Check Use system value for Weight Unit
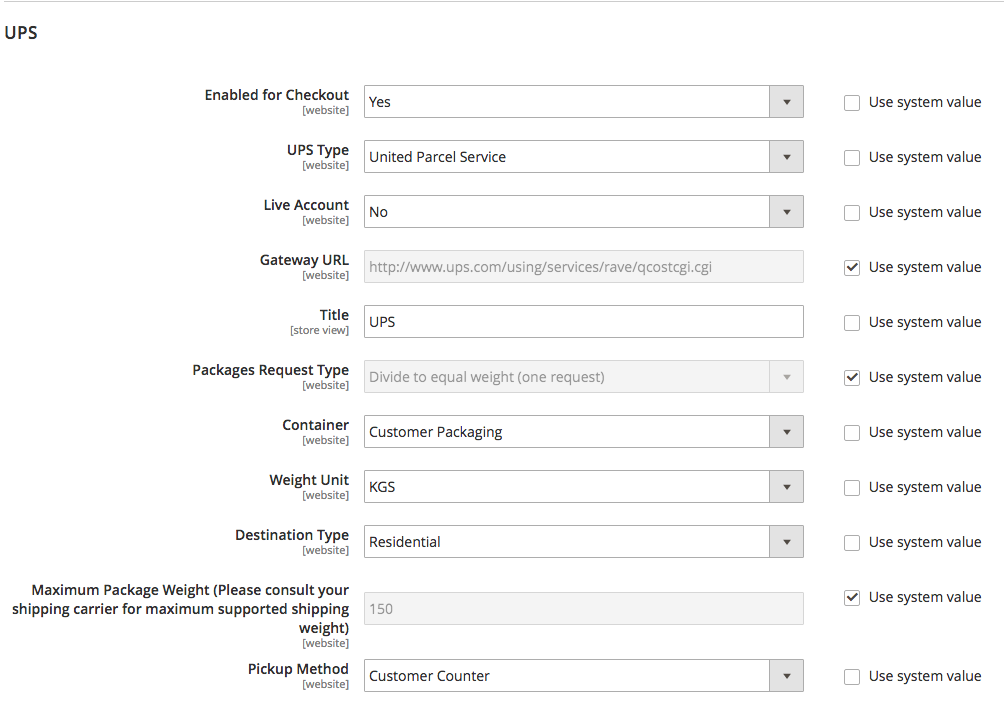Viewport: 1004px width, 704px height. (851, 487)
